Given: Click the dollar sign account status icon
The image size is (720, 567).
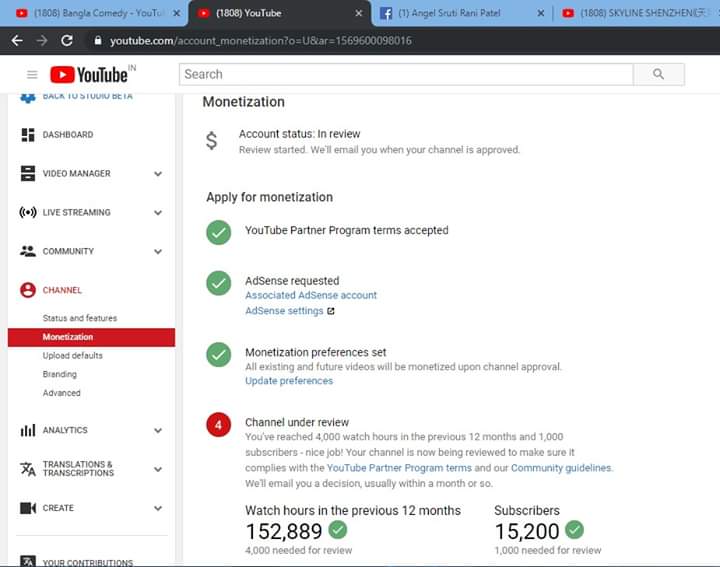Looking at the screenshot, I should click(211, 141).
